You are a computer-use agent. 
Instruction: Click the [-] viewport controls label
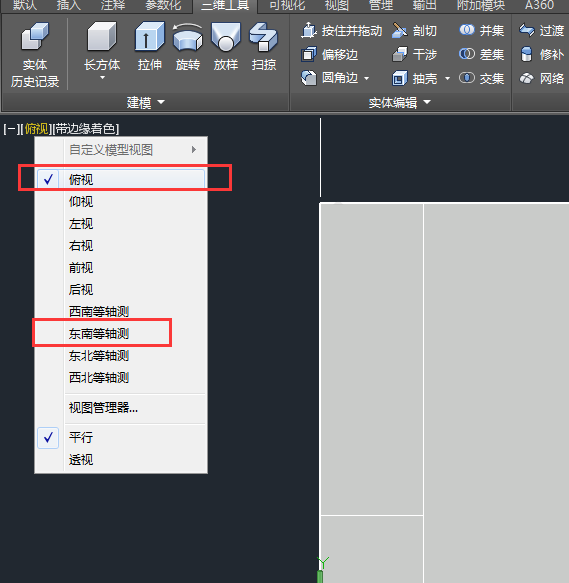coord(11,129)
